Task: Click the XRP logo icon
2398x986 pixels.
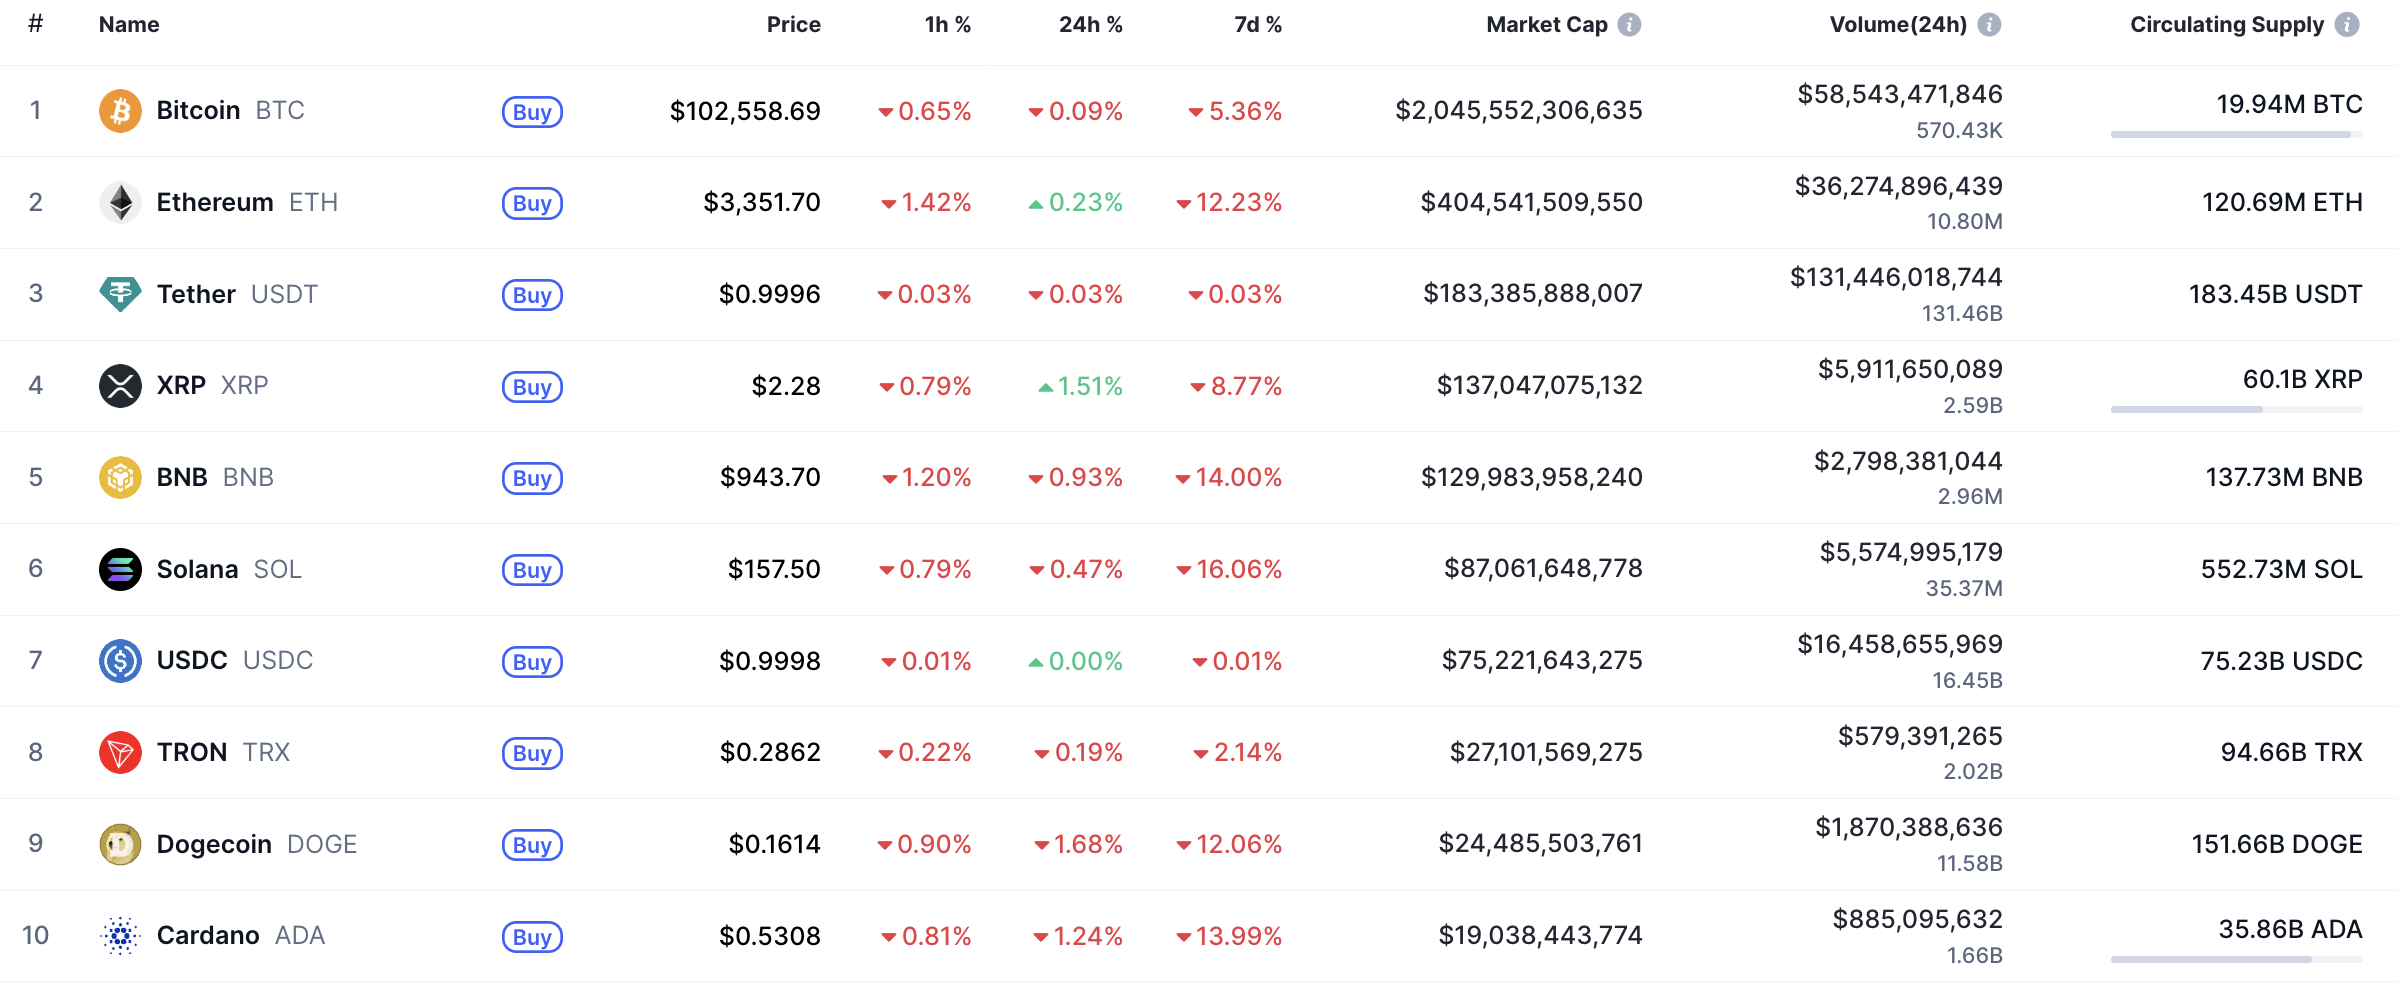Action: point(120,386)
